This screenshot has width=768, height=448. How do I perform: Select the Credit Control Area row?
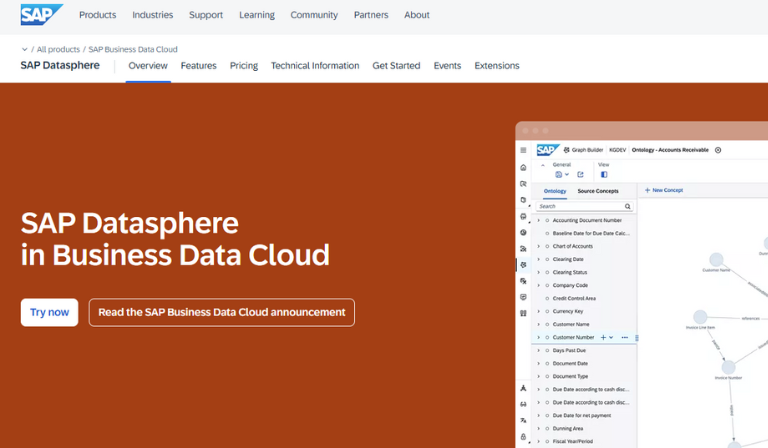pos(584,298)
